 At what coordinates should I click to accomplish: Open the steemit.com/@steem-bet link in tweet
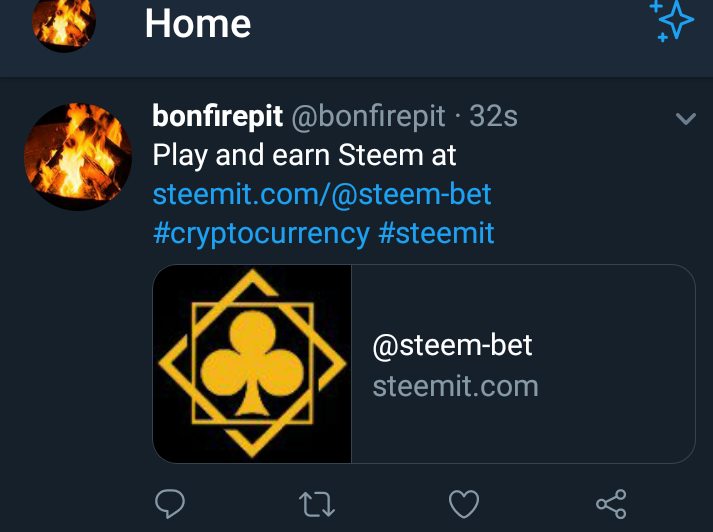click(x=322, y=194)
